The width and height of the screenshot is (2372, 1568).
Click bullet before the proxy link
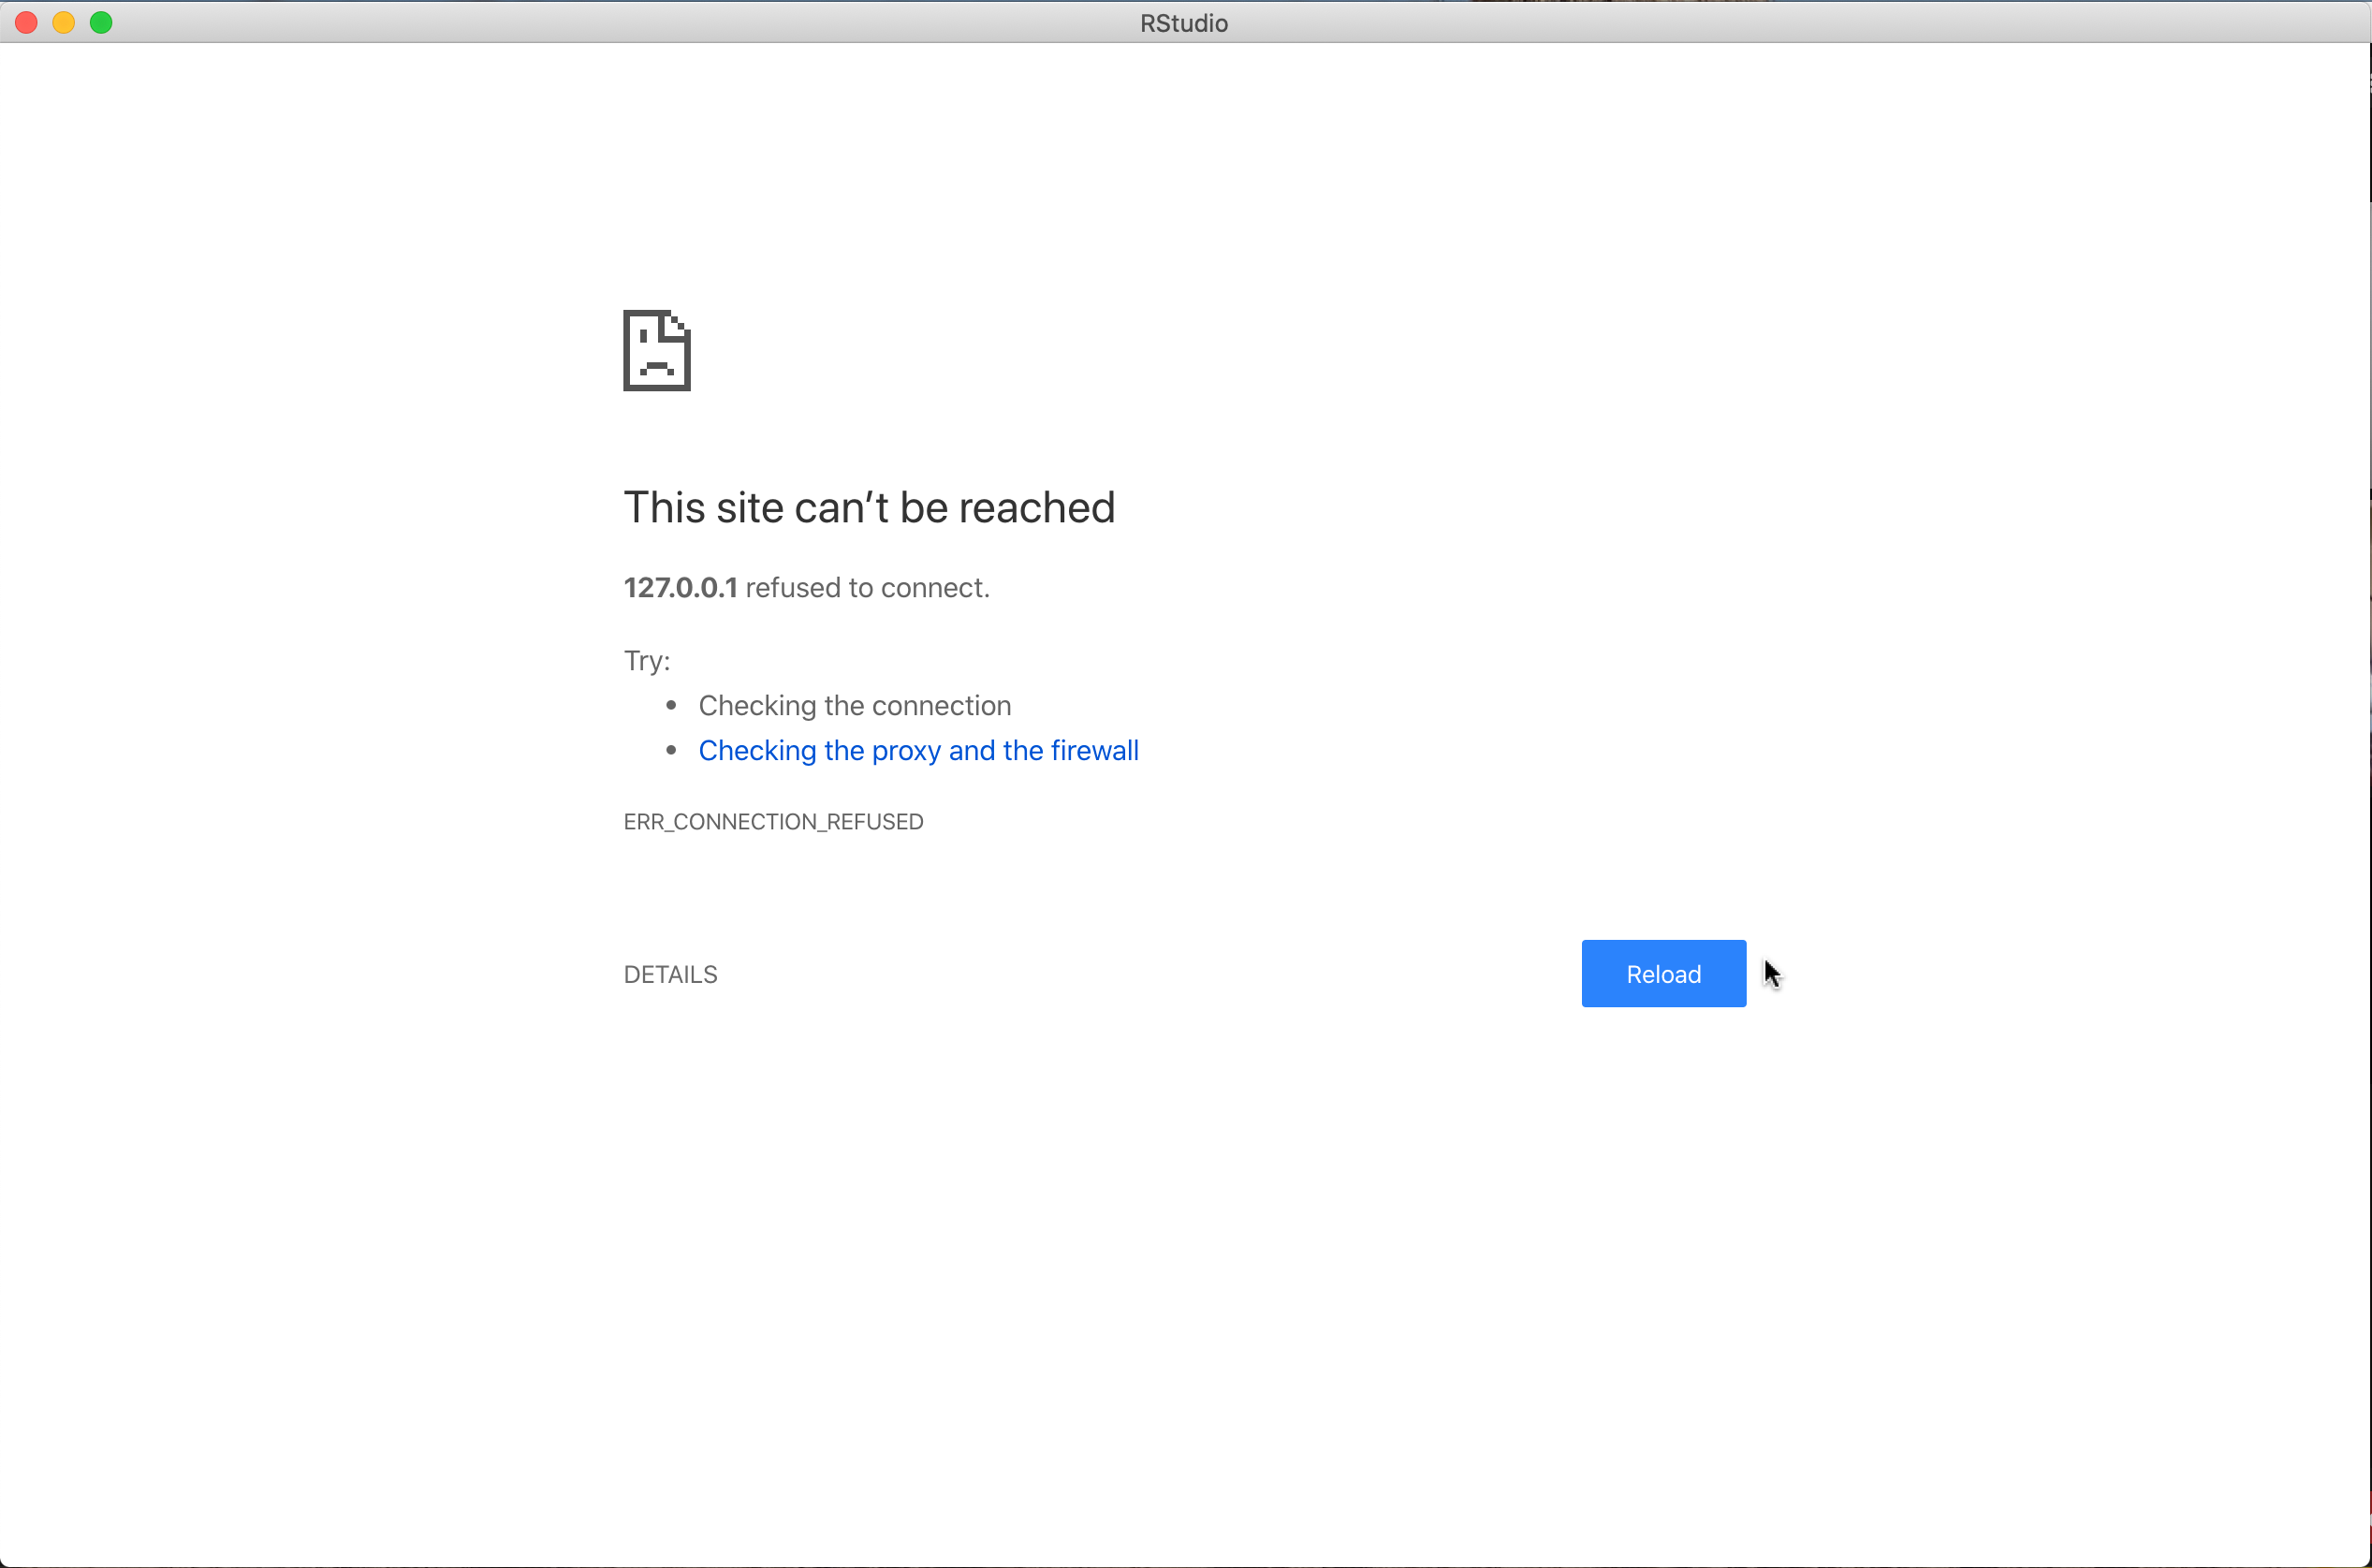point(671,750)
